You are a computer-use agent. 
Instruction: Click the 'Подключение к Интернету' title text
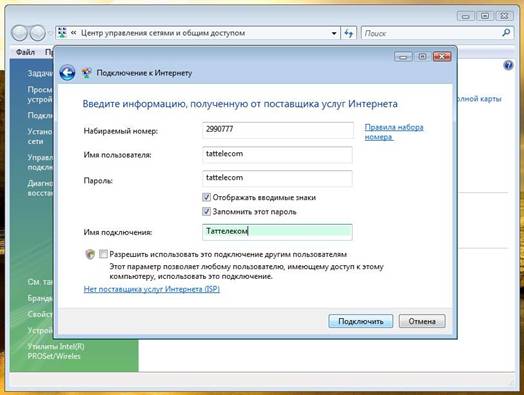pyautogui.click(x=144, y=73)
